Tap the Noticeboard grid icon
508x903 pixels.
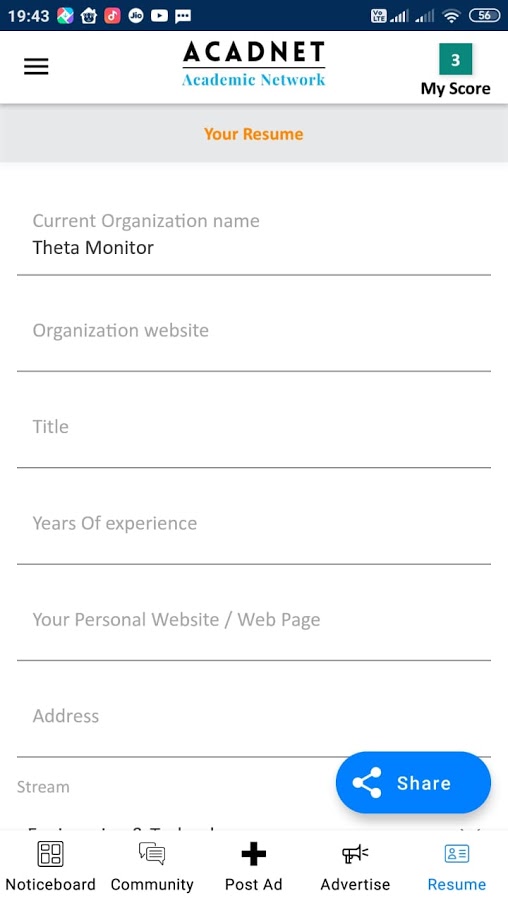50,853
